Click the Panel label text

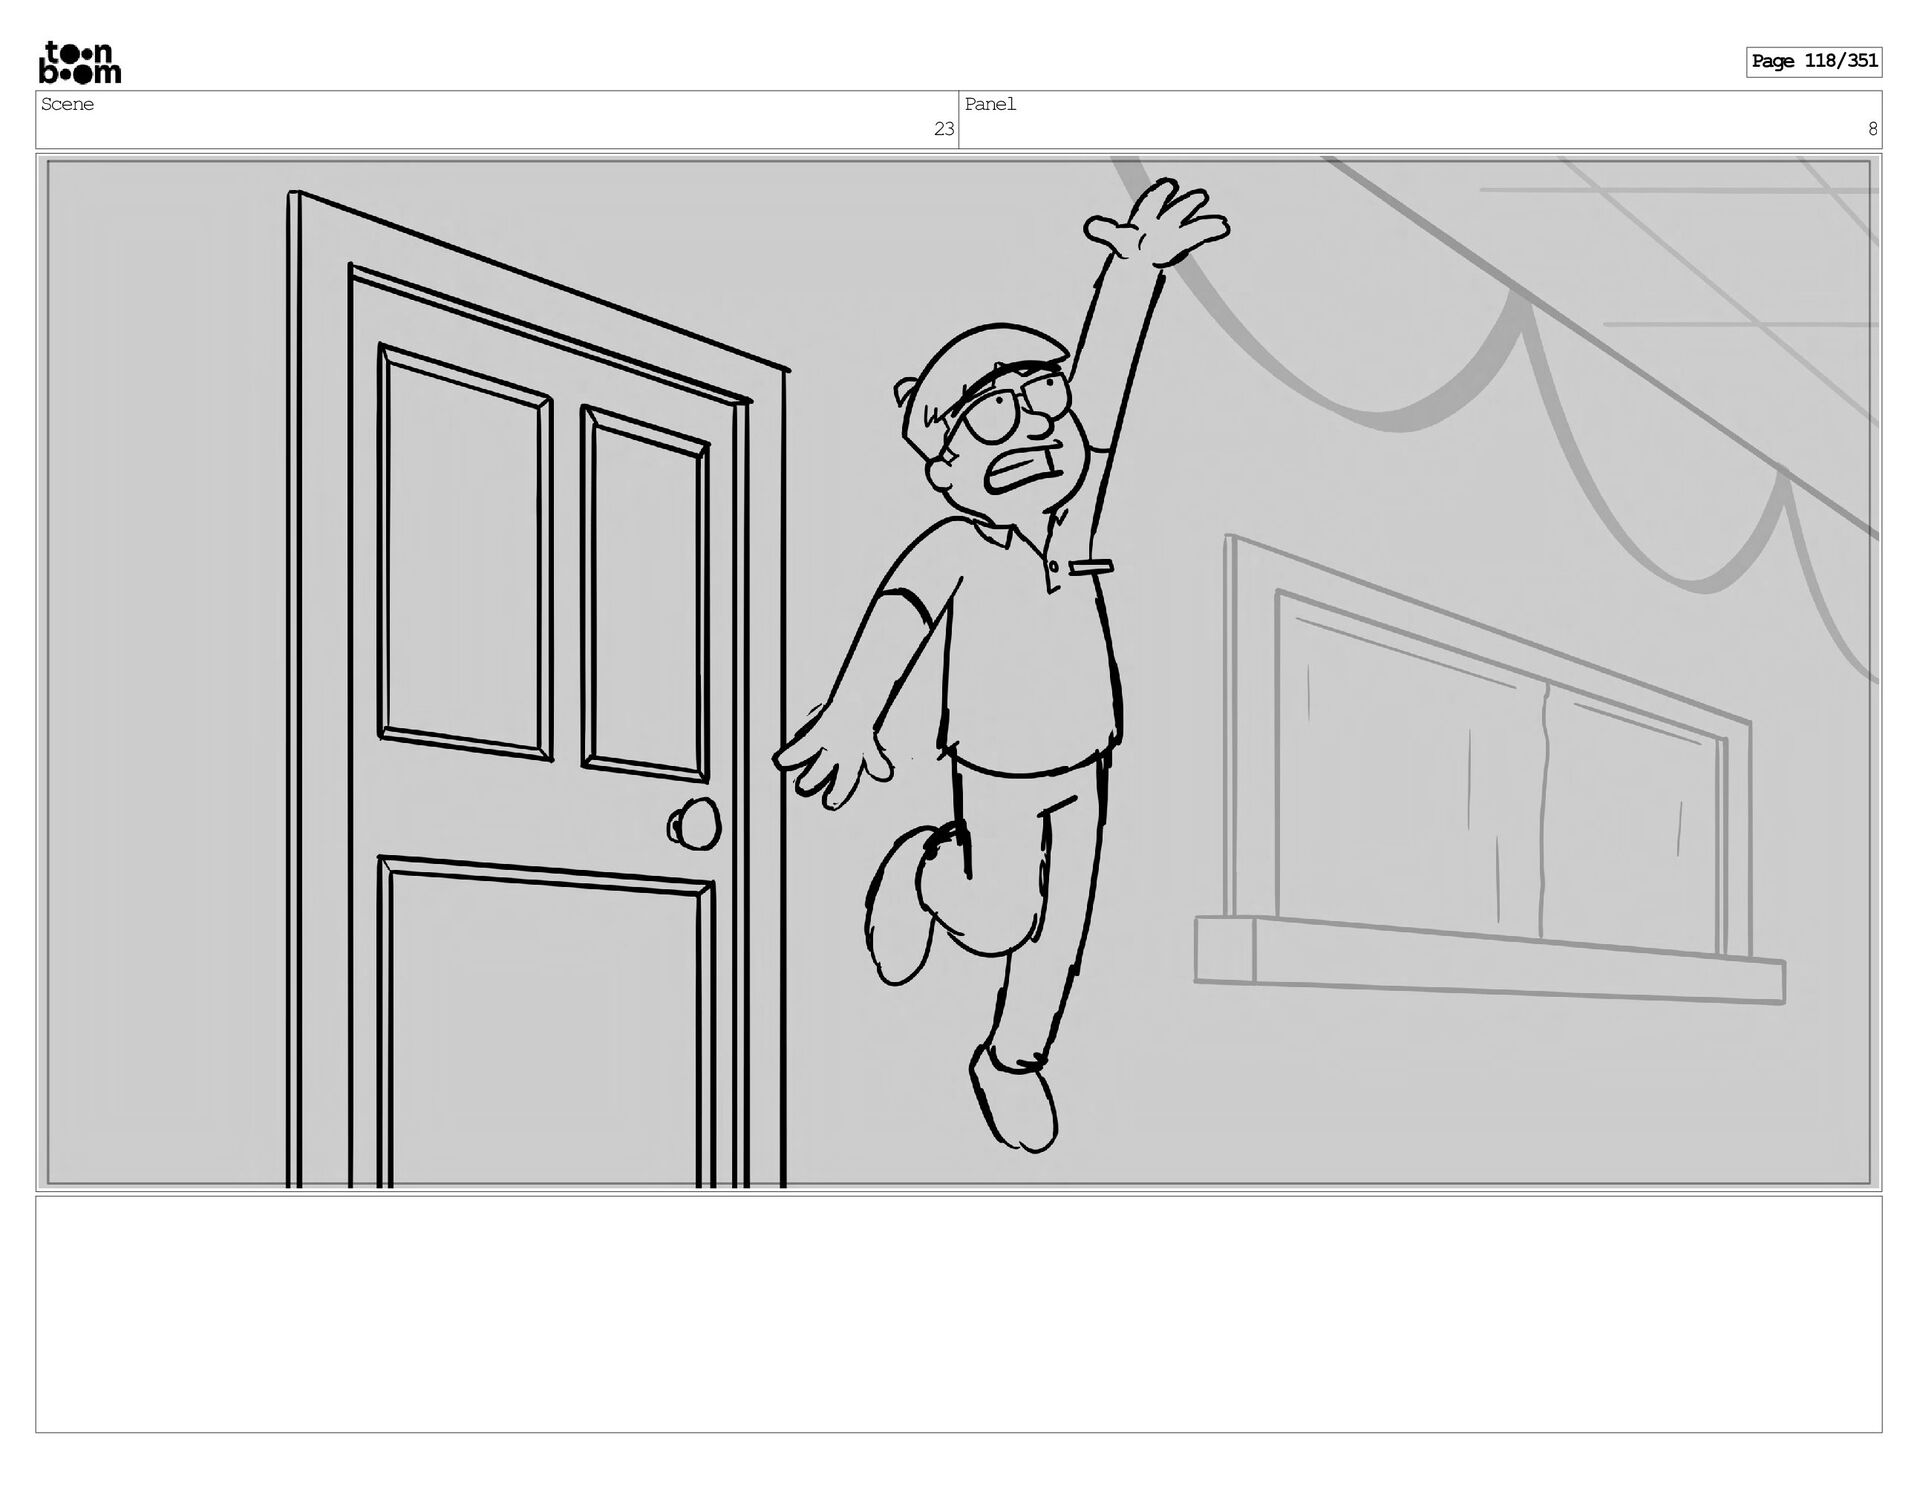(990, 104)
